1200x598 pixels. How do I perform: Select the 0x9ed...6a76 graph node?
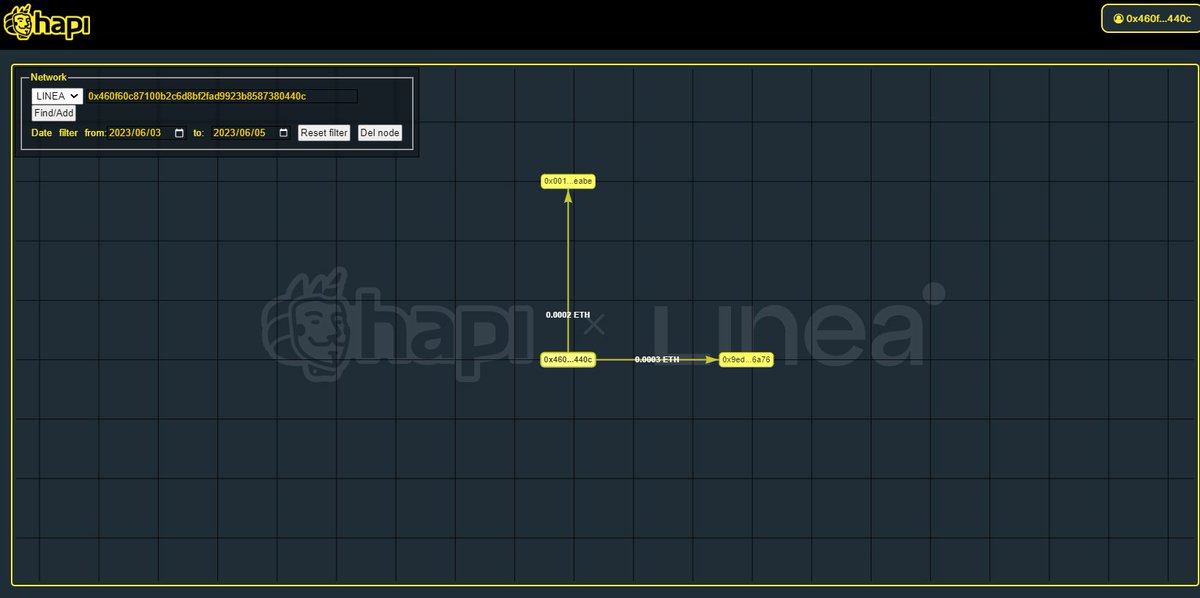(747, 359)
